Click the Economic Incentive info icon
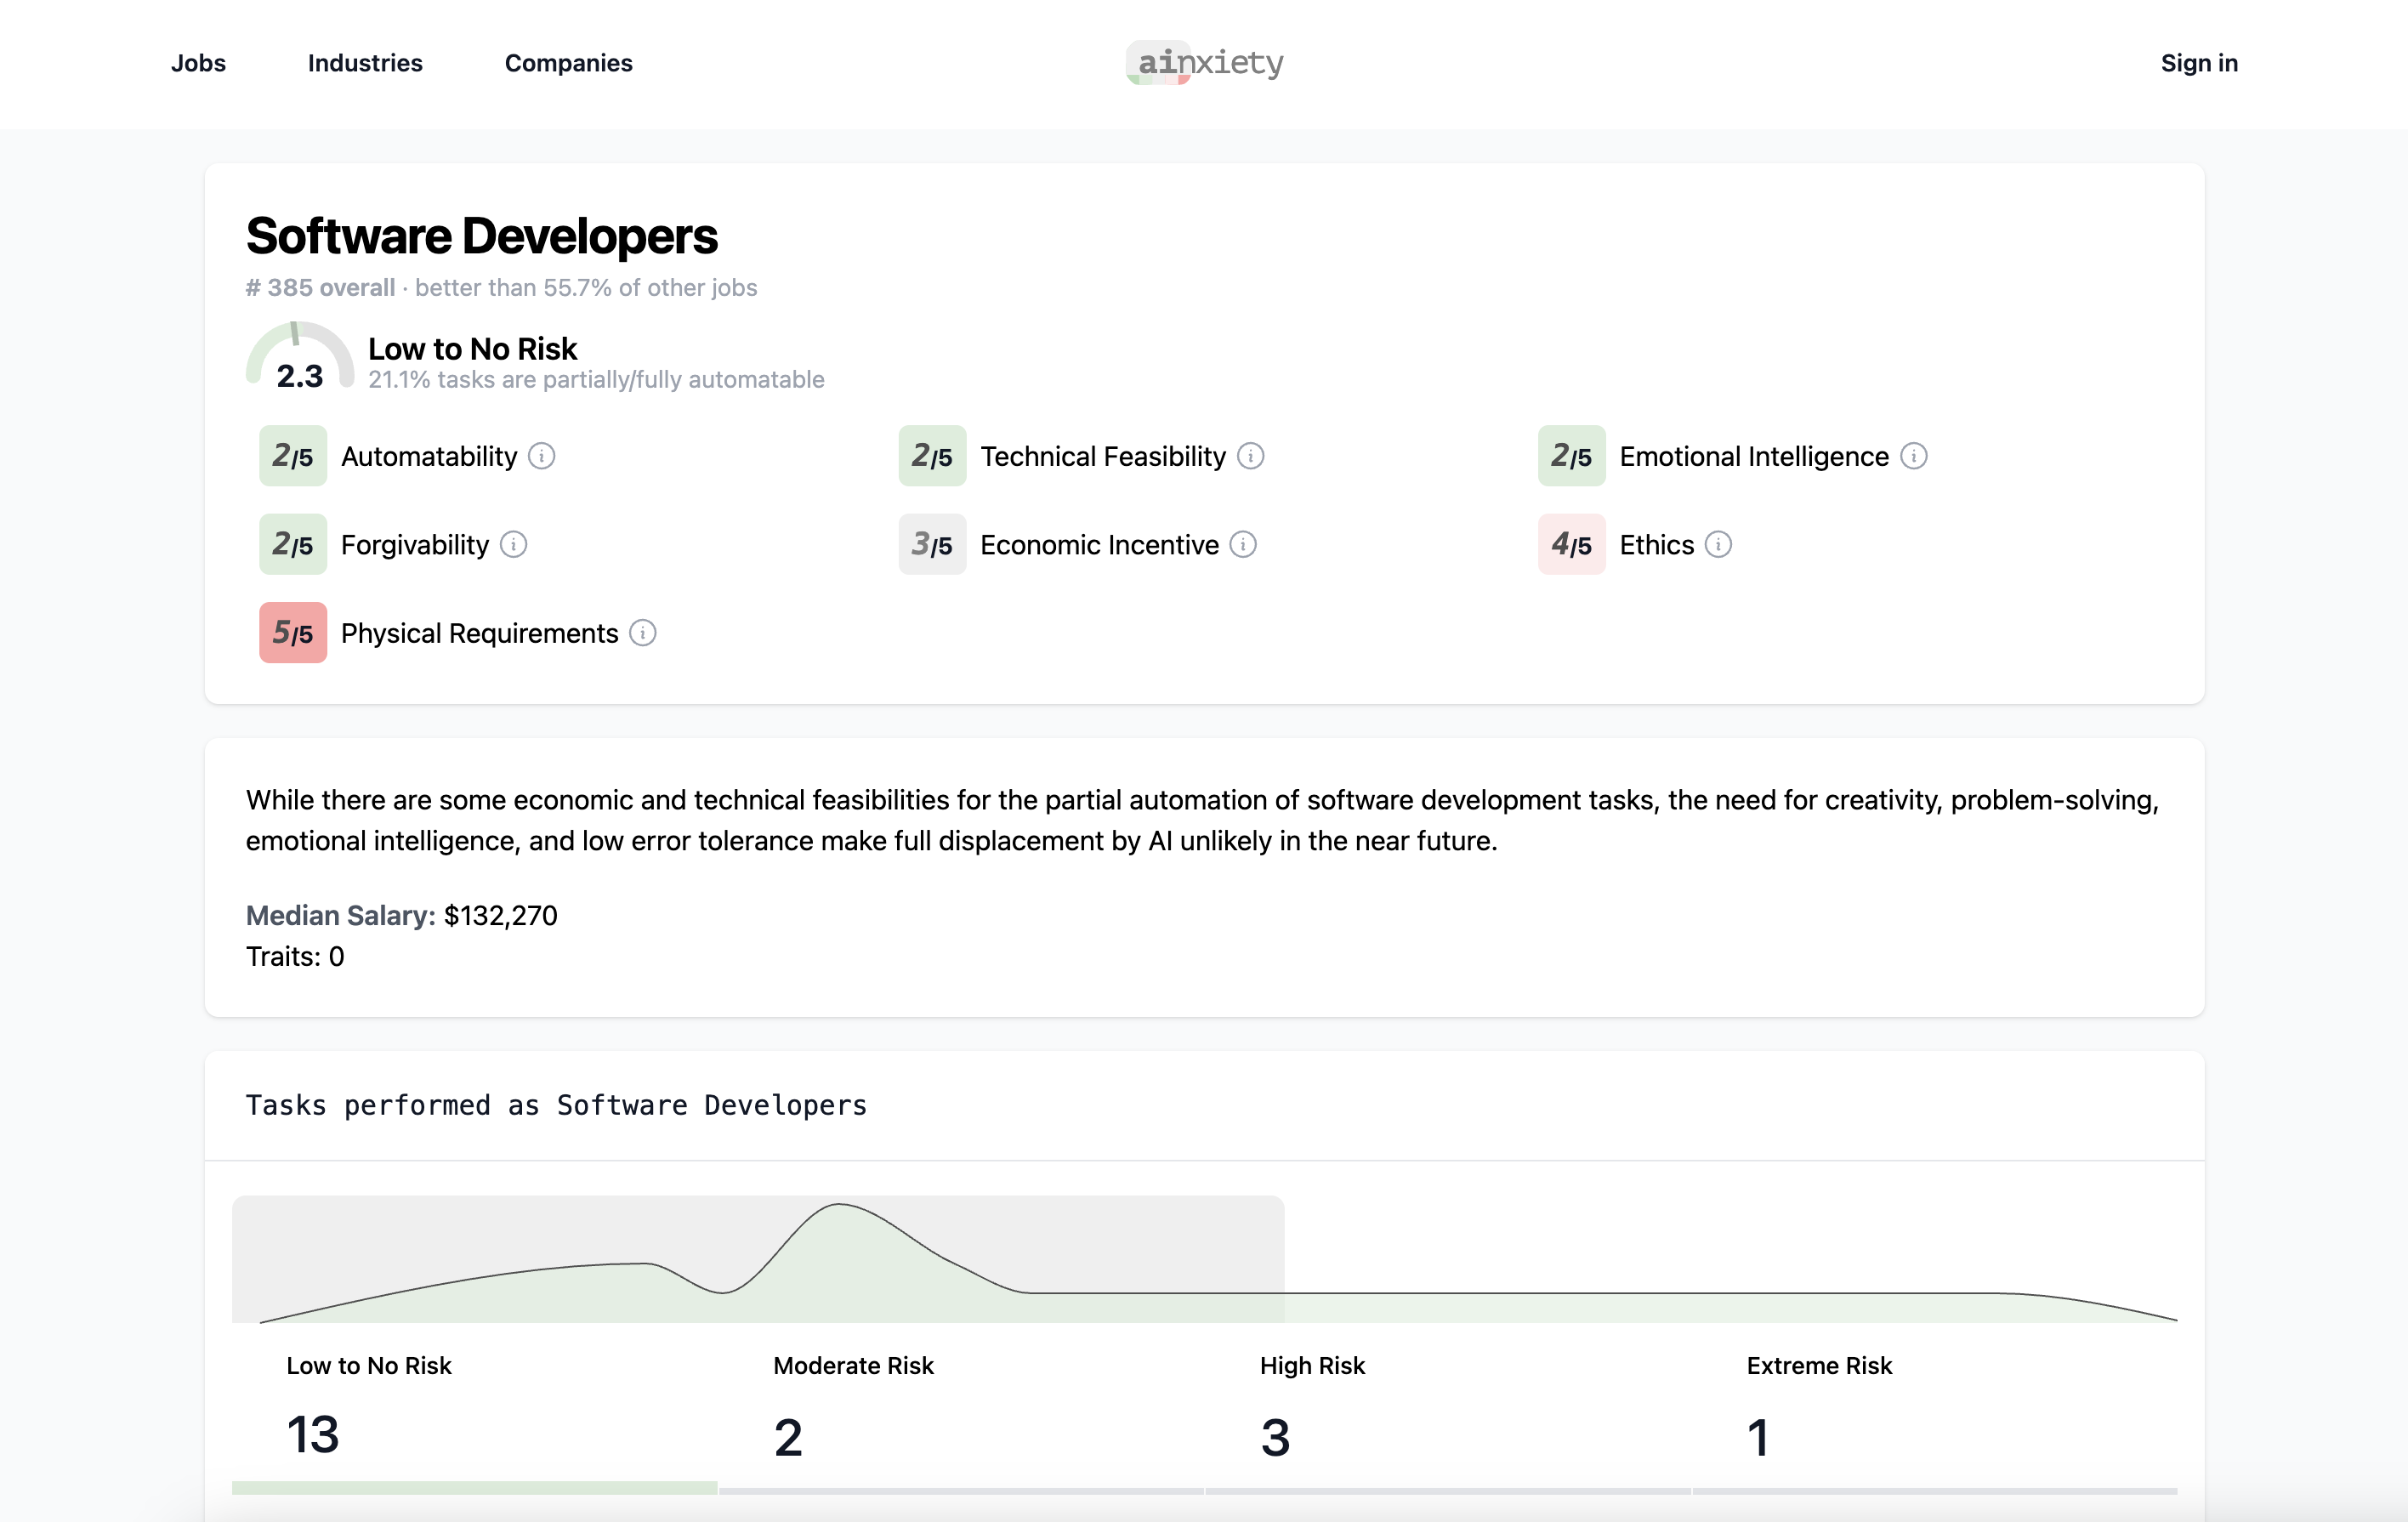 pos(1243,544)
